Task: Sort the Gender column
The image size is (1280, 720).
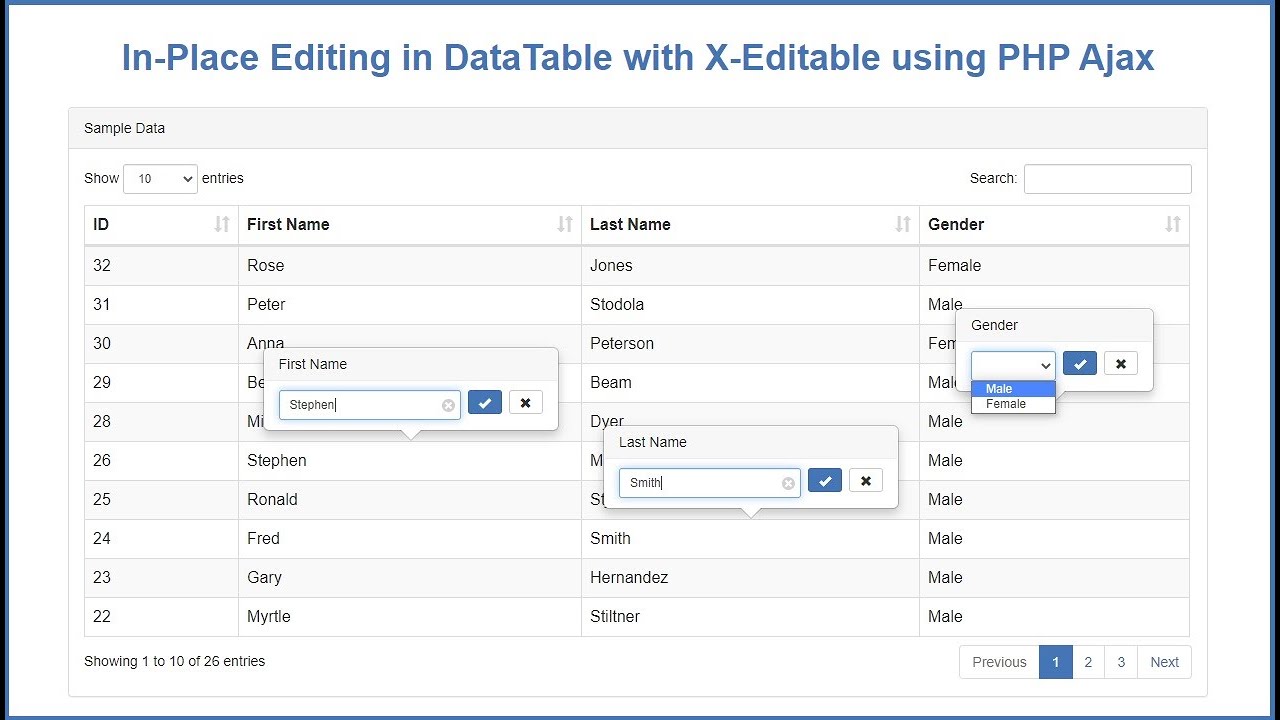Action: pyautogui.click(x=1054, y=225)
